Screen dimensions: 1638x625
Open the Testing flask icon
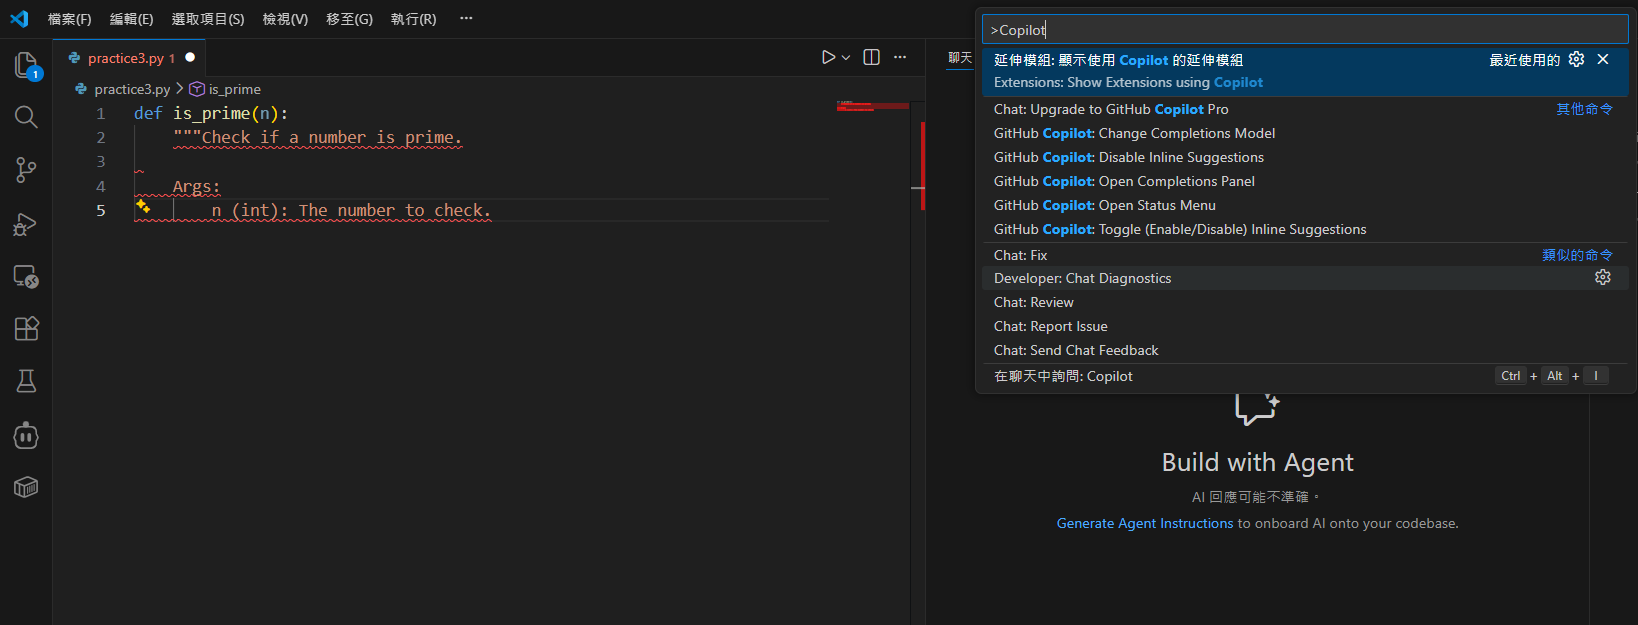pos(26,381)
